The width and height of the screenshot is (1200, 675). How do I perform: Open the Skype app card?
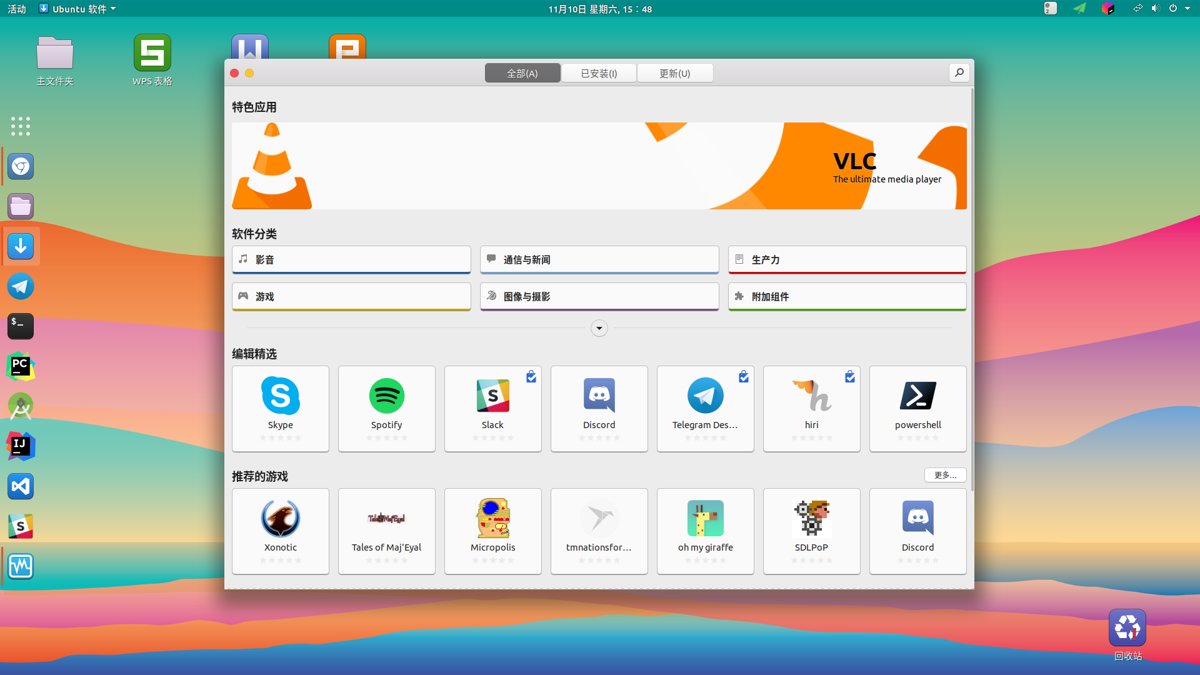(280, 408)
